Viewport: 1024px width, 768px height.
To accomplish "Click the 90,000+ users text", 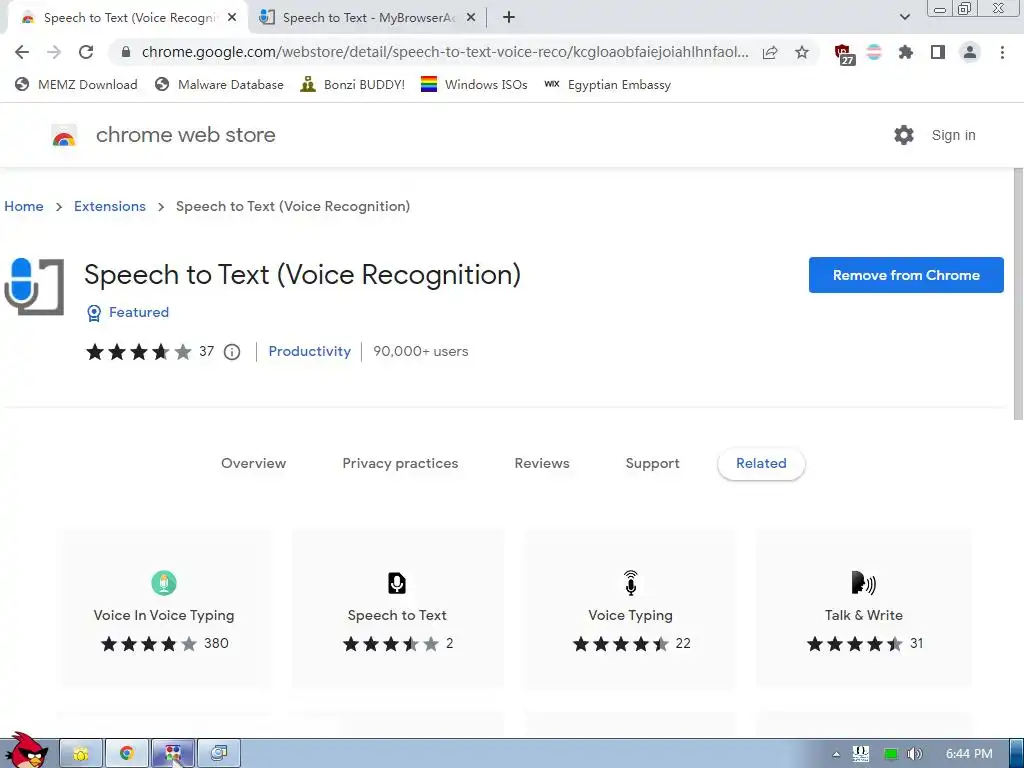I will click(x=421, y=351).
